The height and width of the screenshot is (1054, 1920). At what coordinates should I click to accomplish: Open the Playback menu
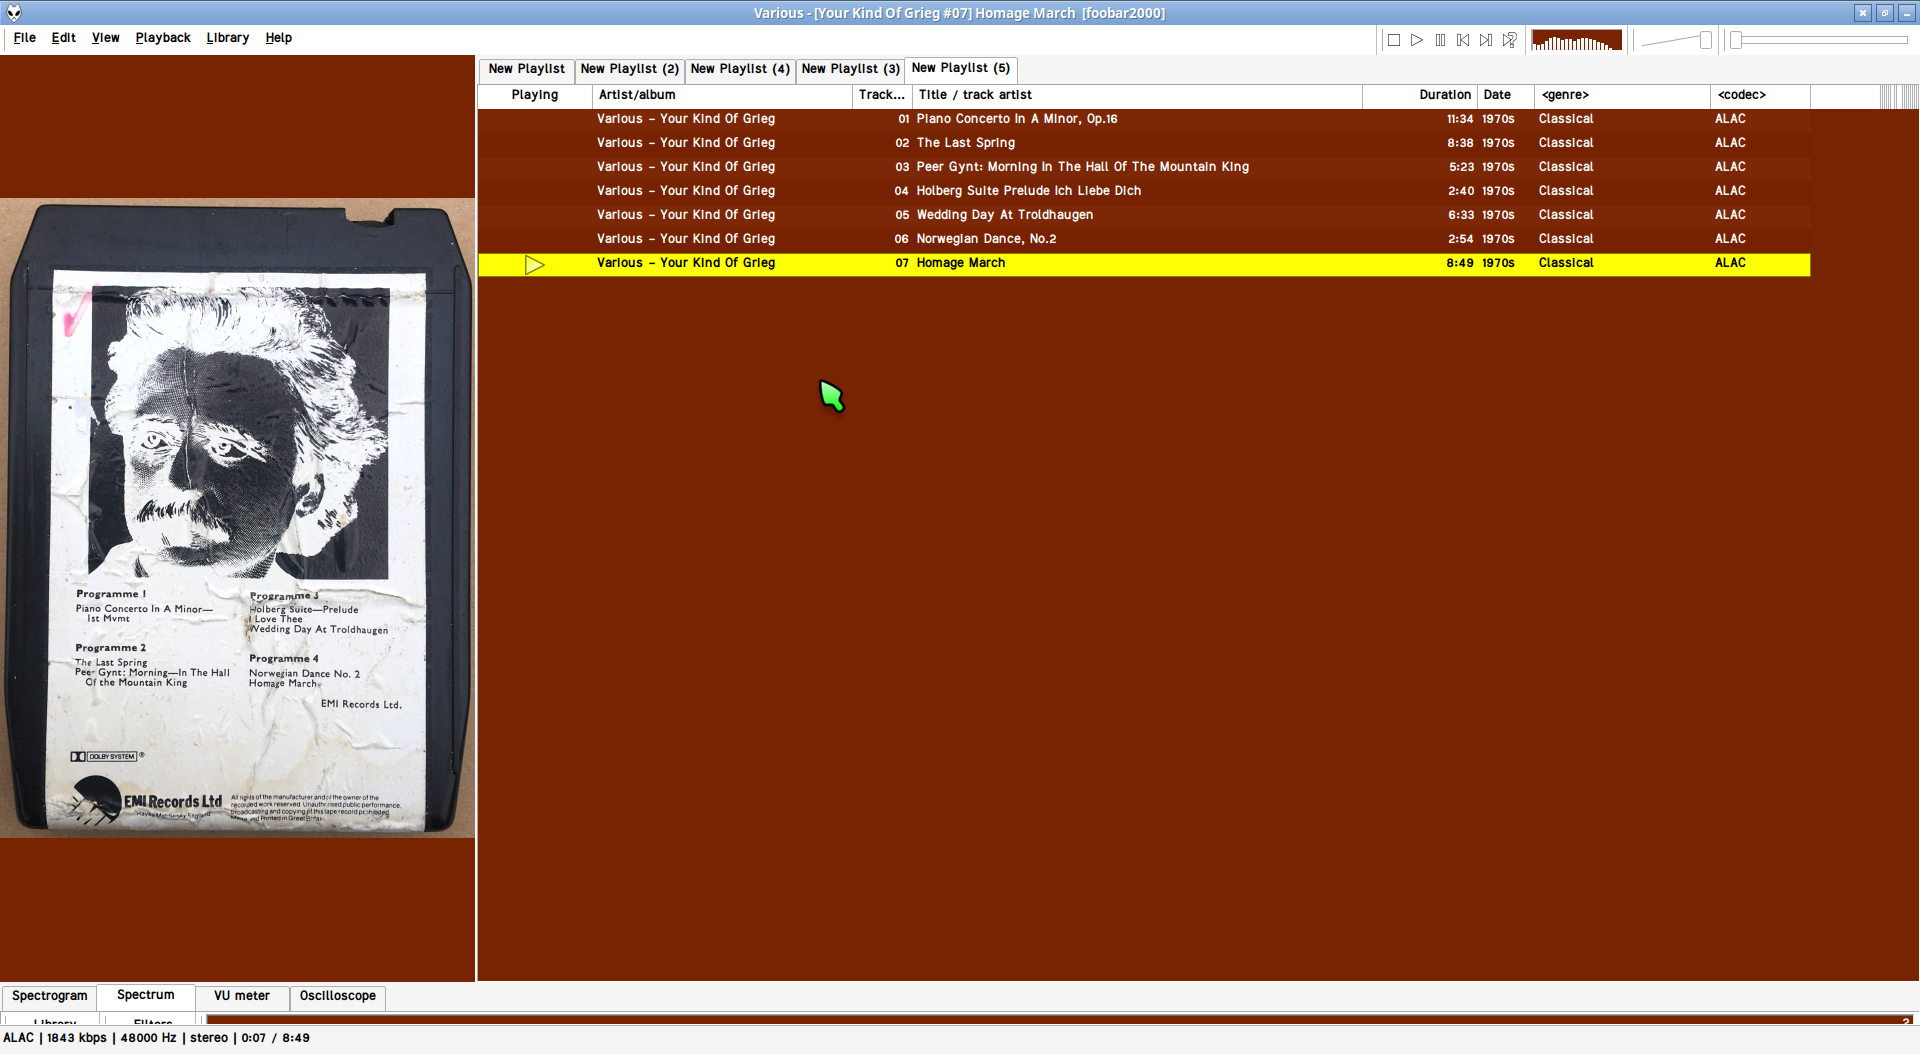coord(163,38)
